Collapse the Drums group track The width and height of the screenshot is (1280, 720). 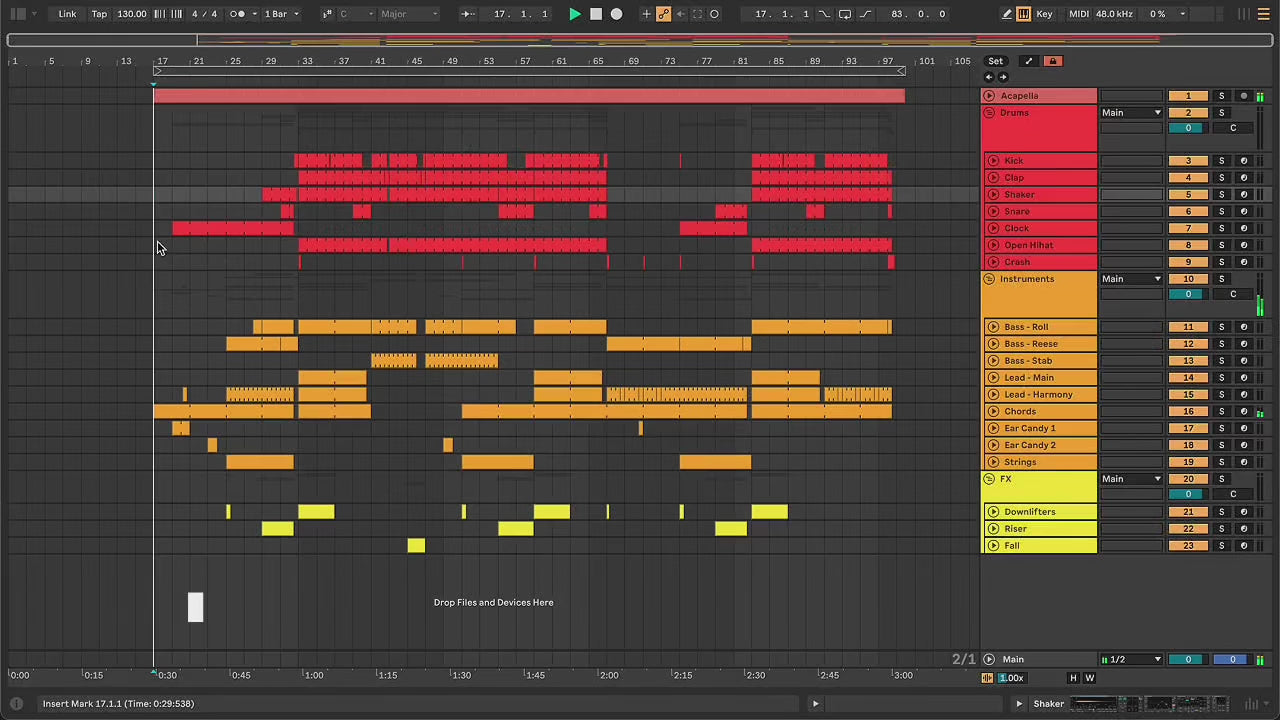(x=989, y=113)
